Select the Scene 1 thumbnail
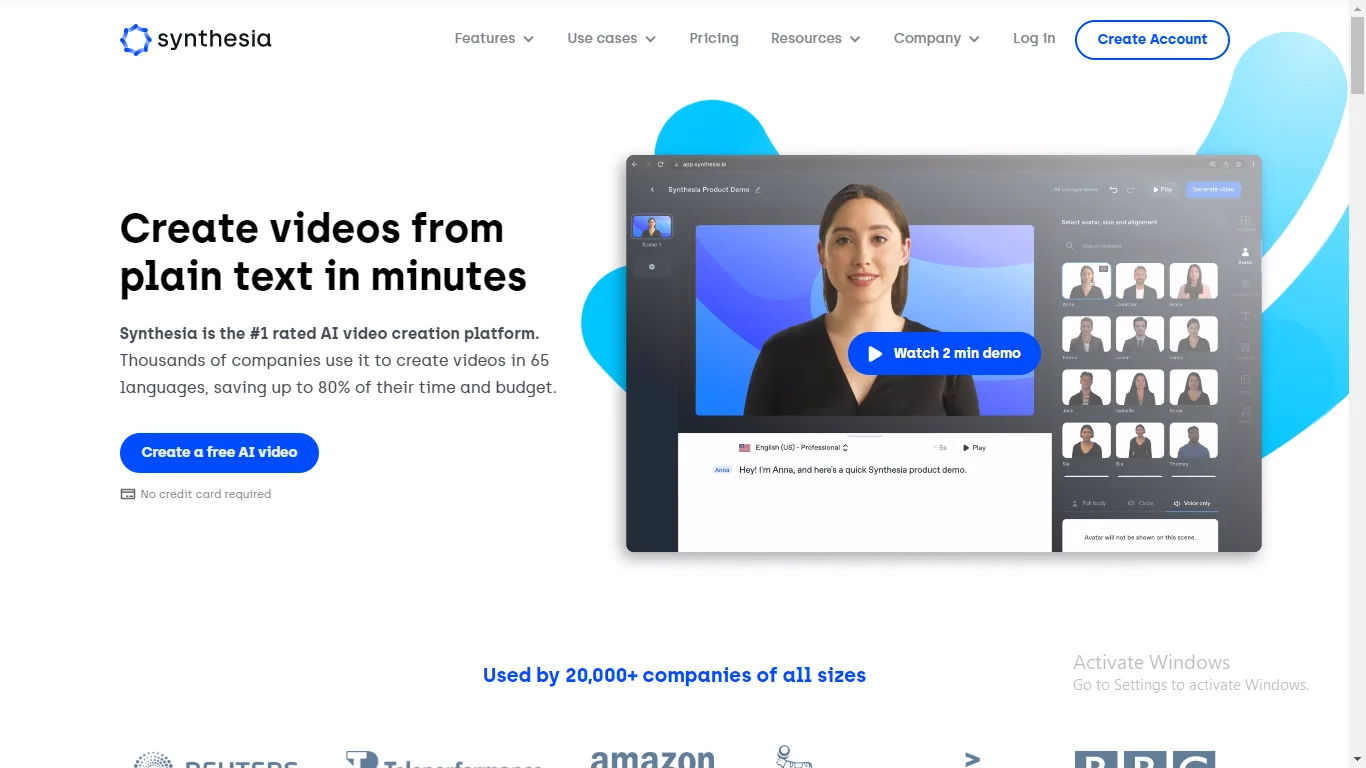The width and height of the screenshot is (1366, 768). coord(652,227)
